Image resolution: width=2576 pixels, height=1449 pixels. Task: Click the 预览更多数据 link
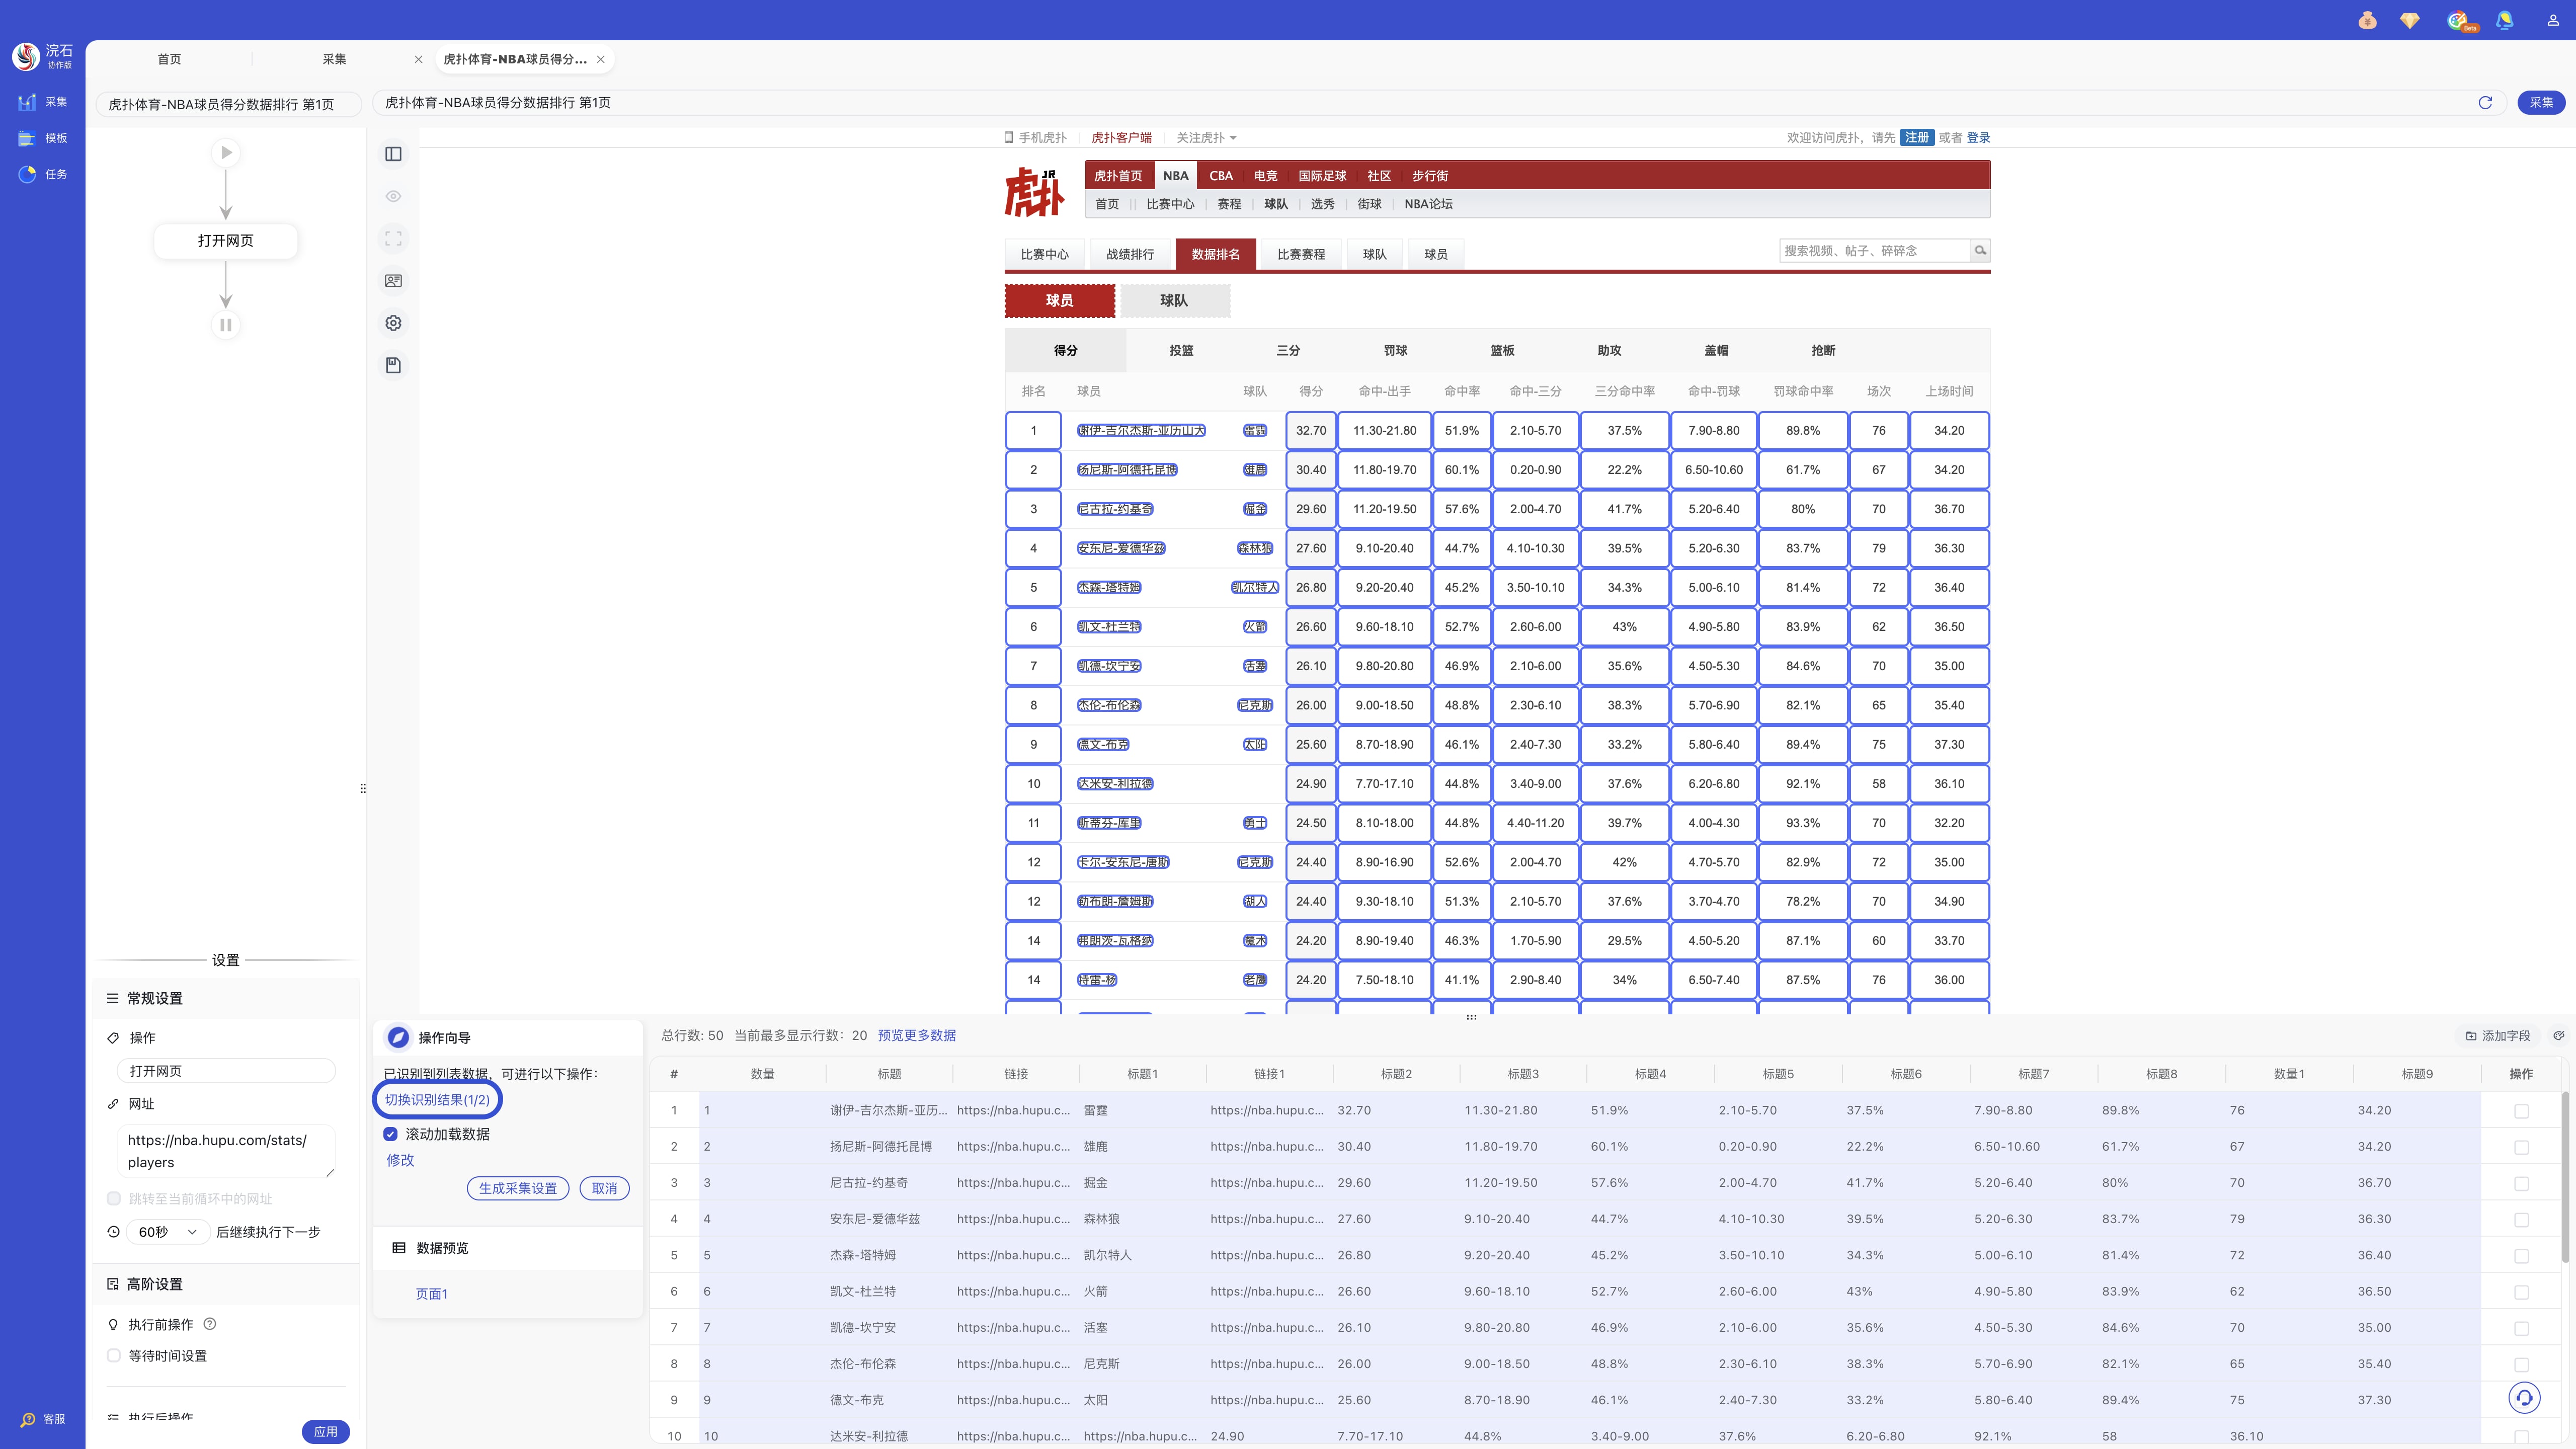(916, 1035)
